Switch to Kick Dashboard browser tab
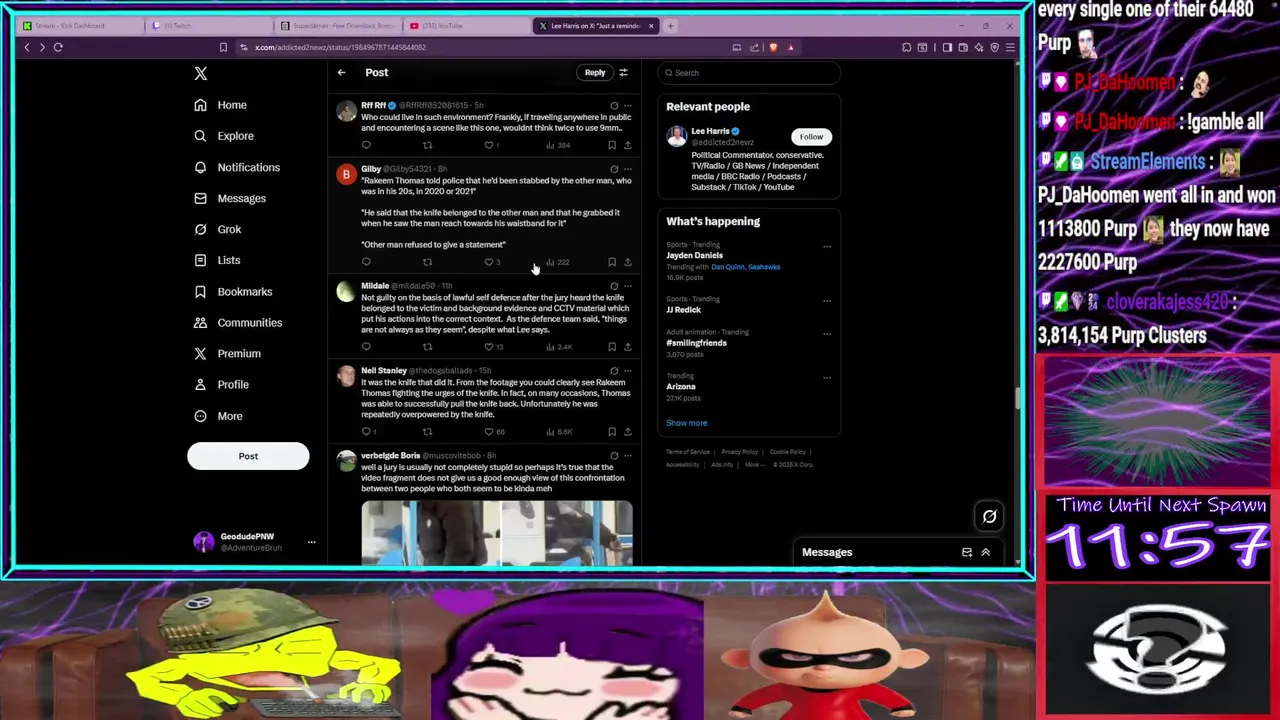Viewport: 1280px width, 720px height. coord(78,26)
